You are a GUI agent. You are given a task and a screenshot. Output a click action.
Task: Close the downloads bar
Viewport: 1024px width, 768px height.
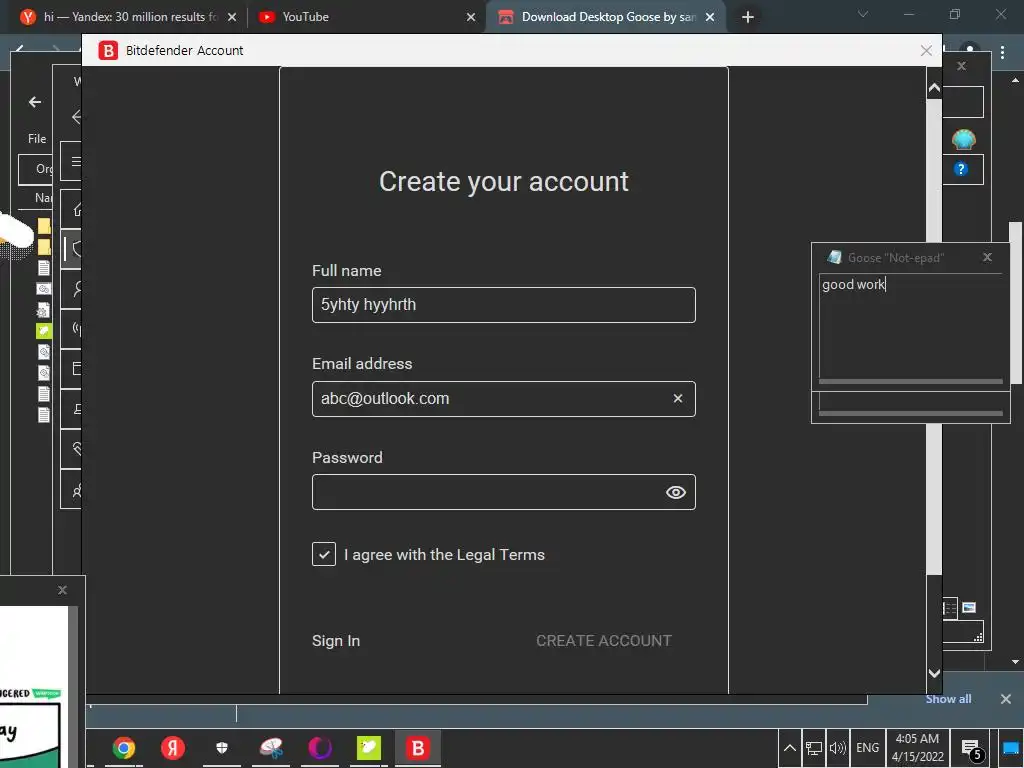[x=1006, y=699]
